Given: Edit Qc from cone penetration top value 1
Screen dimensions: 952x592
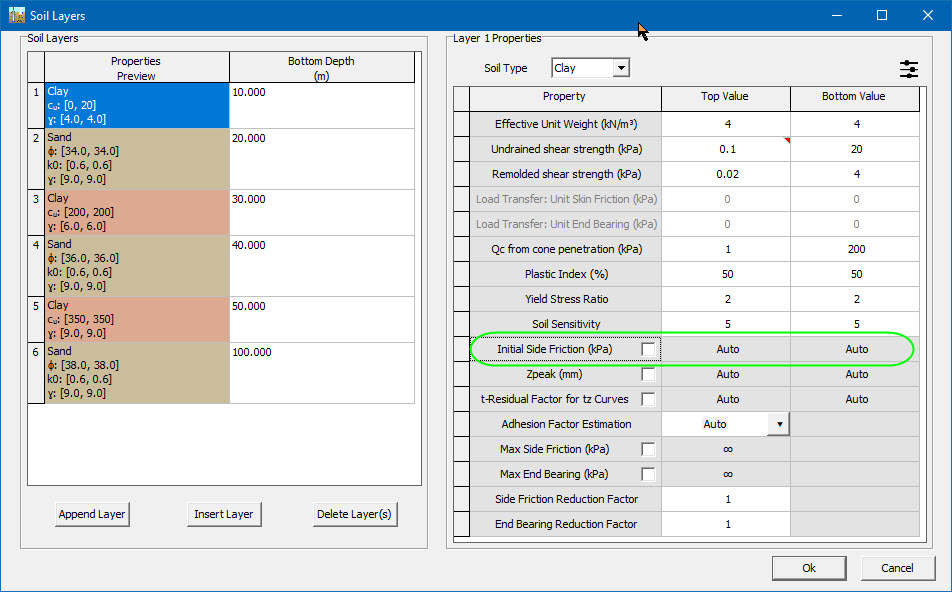Looking at the screenshot, I should coord(726,249).
